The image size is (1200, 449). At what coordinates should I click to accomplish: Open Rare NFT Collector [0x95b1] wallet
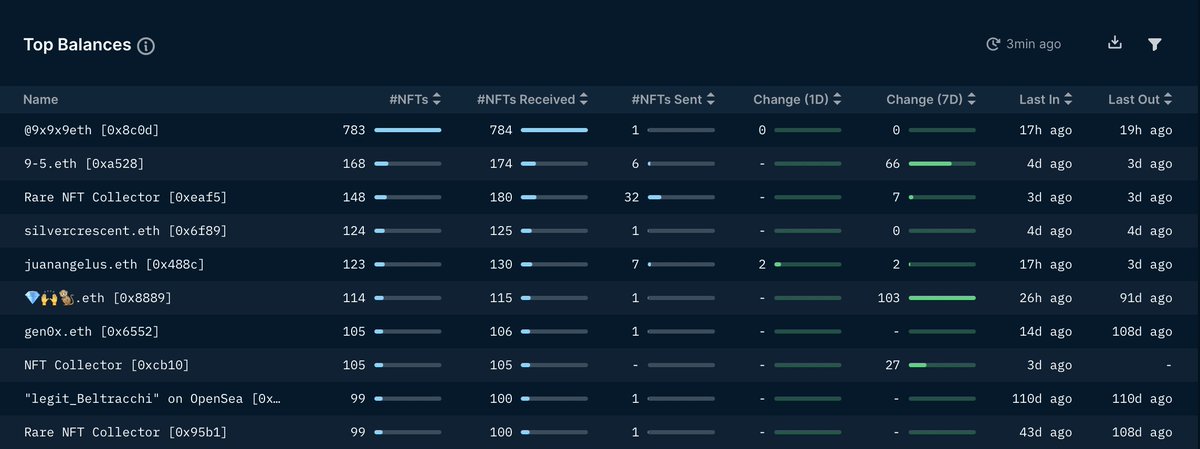pyautogui.click(x=125, y=433)
